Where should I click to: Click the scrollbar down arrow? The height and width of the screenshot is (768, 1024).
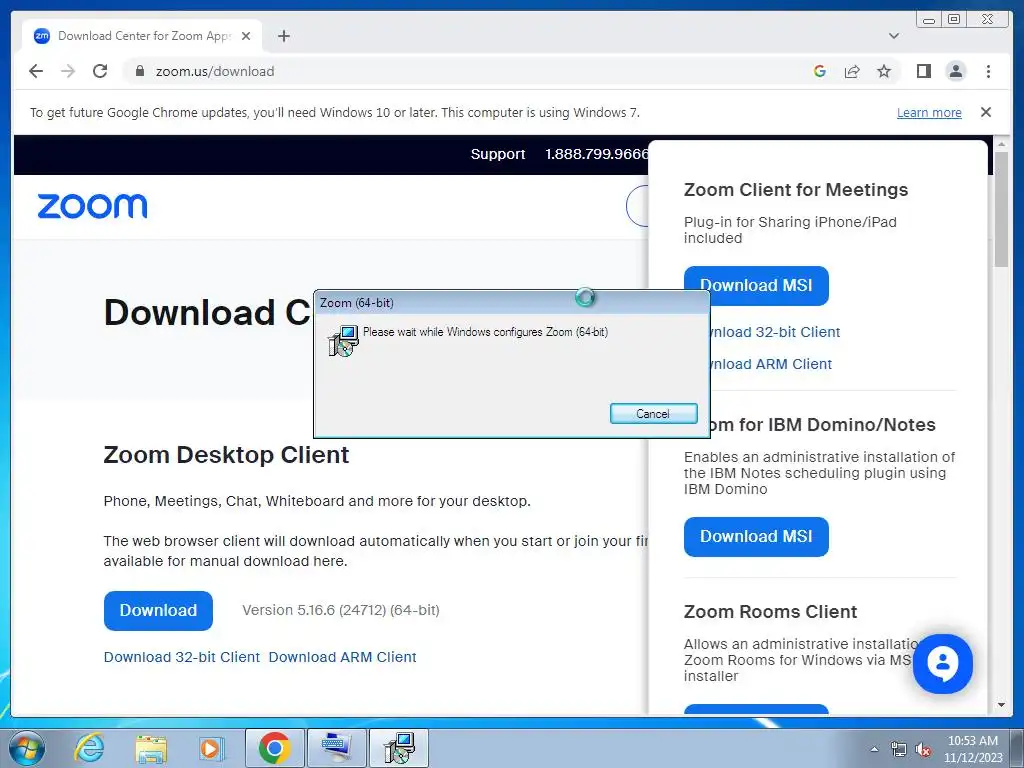pos(1001,705)
